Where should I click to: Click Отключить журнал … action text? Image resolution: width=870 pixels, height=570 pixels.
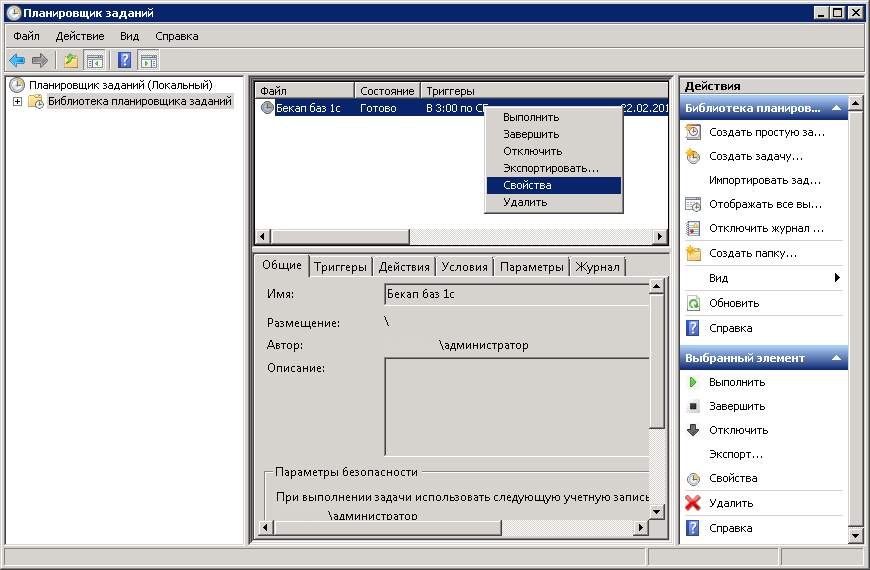point(766,228)
